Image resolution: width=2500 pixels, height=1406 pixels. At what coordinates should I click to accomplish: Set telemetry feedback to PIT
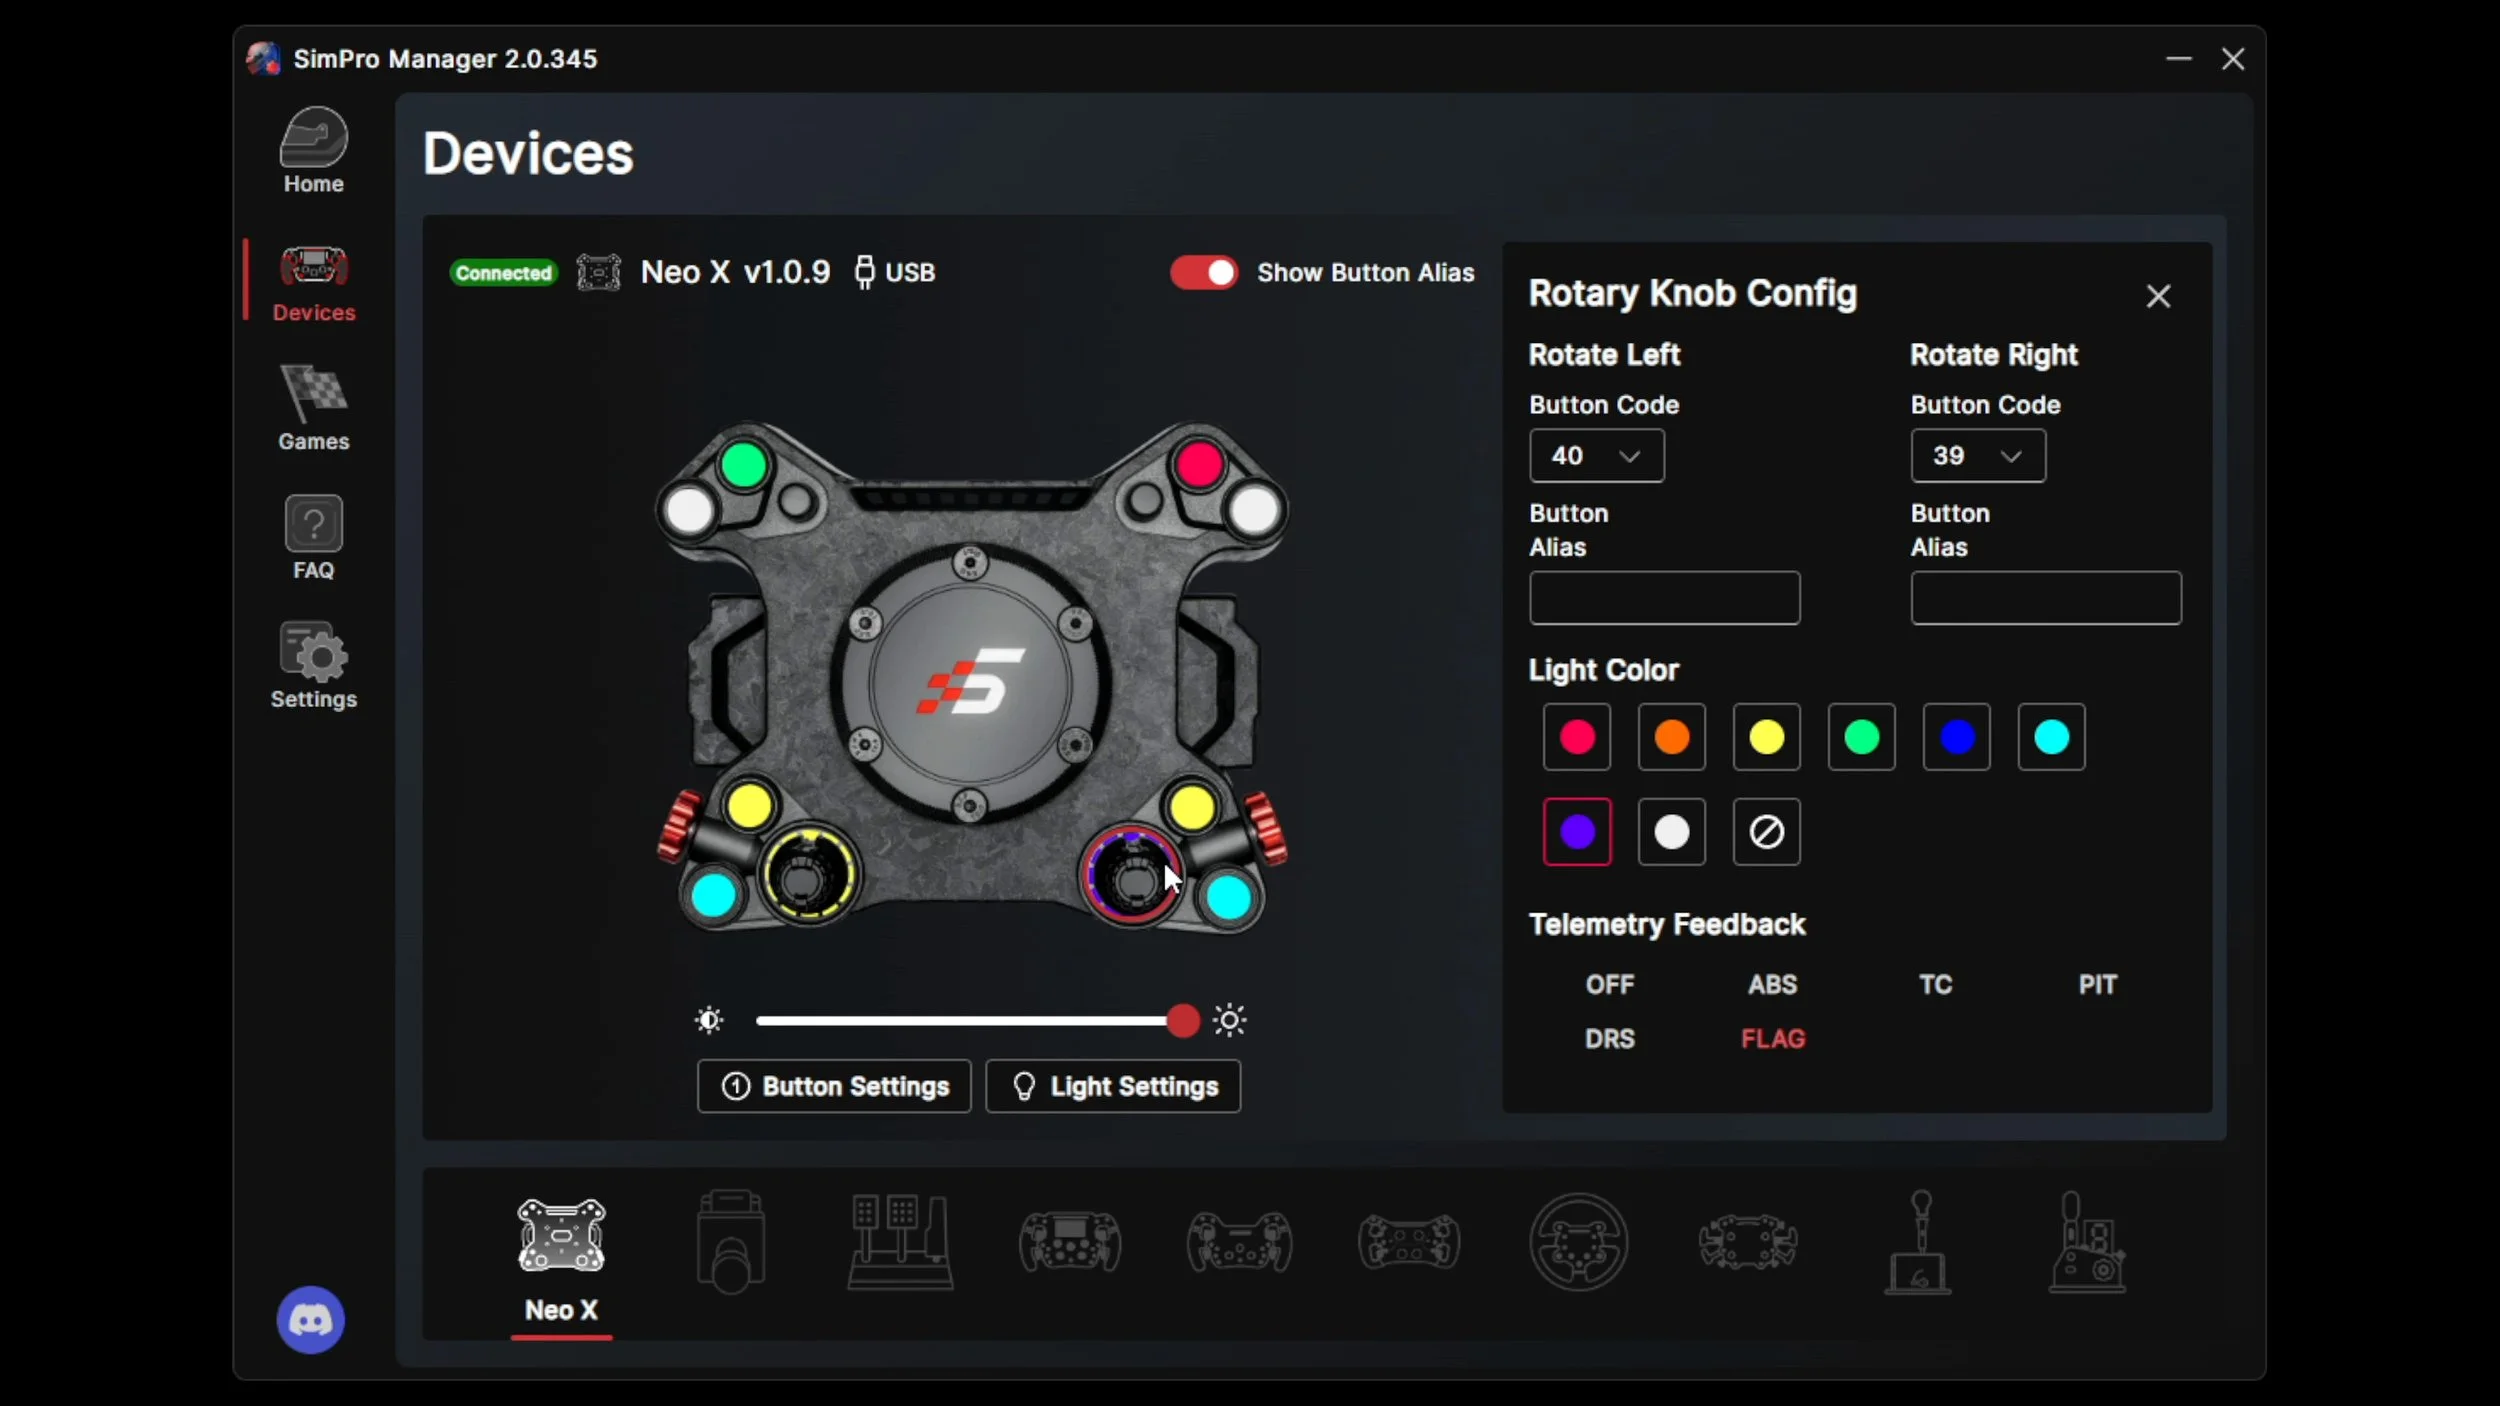(2097, 984)
